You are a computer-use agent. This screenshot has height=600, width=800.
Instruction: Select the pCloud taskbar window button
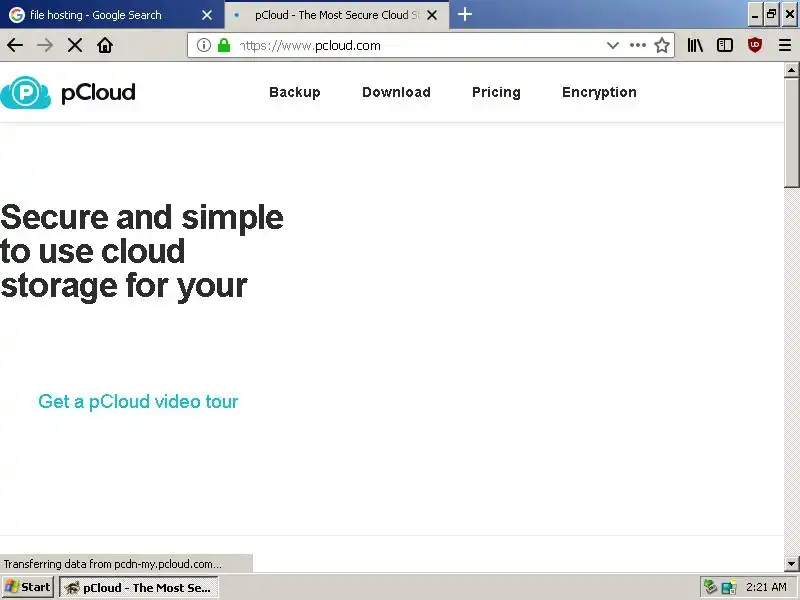[x=139, y=588]
